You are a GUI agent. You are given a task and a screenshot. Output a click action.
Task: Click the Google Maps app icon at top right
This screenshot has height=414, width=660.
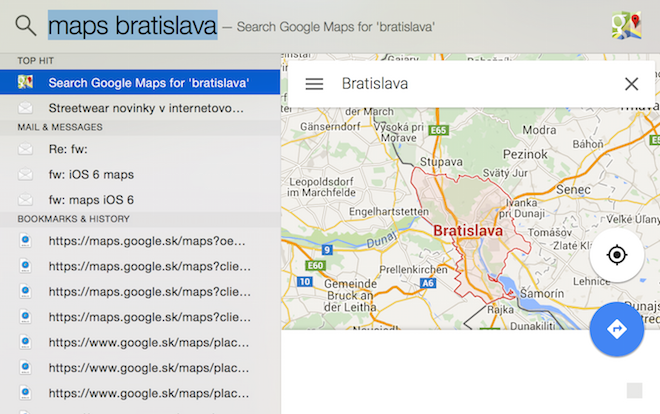click(626, 25)
